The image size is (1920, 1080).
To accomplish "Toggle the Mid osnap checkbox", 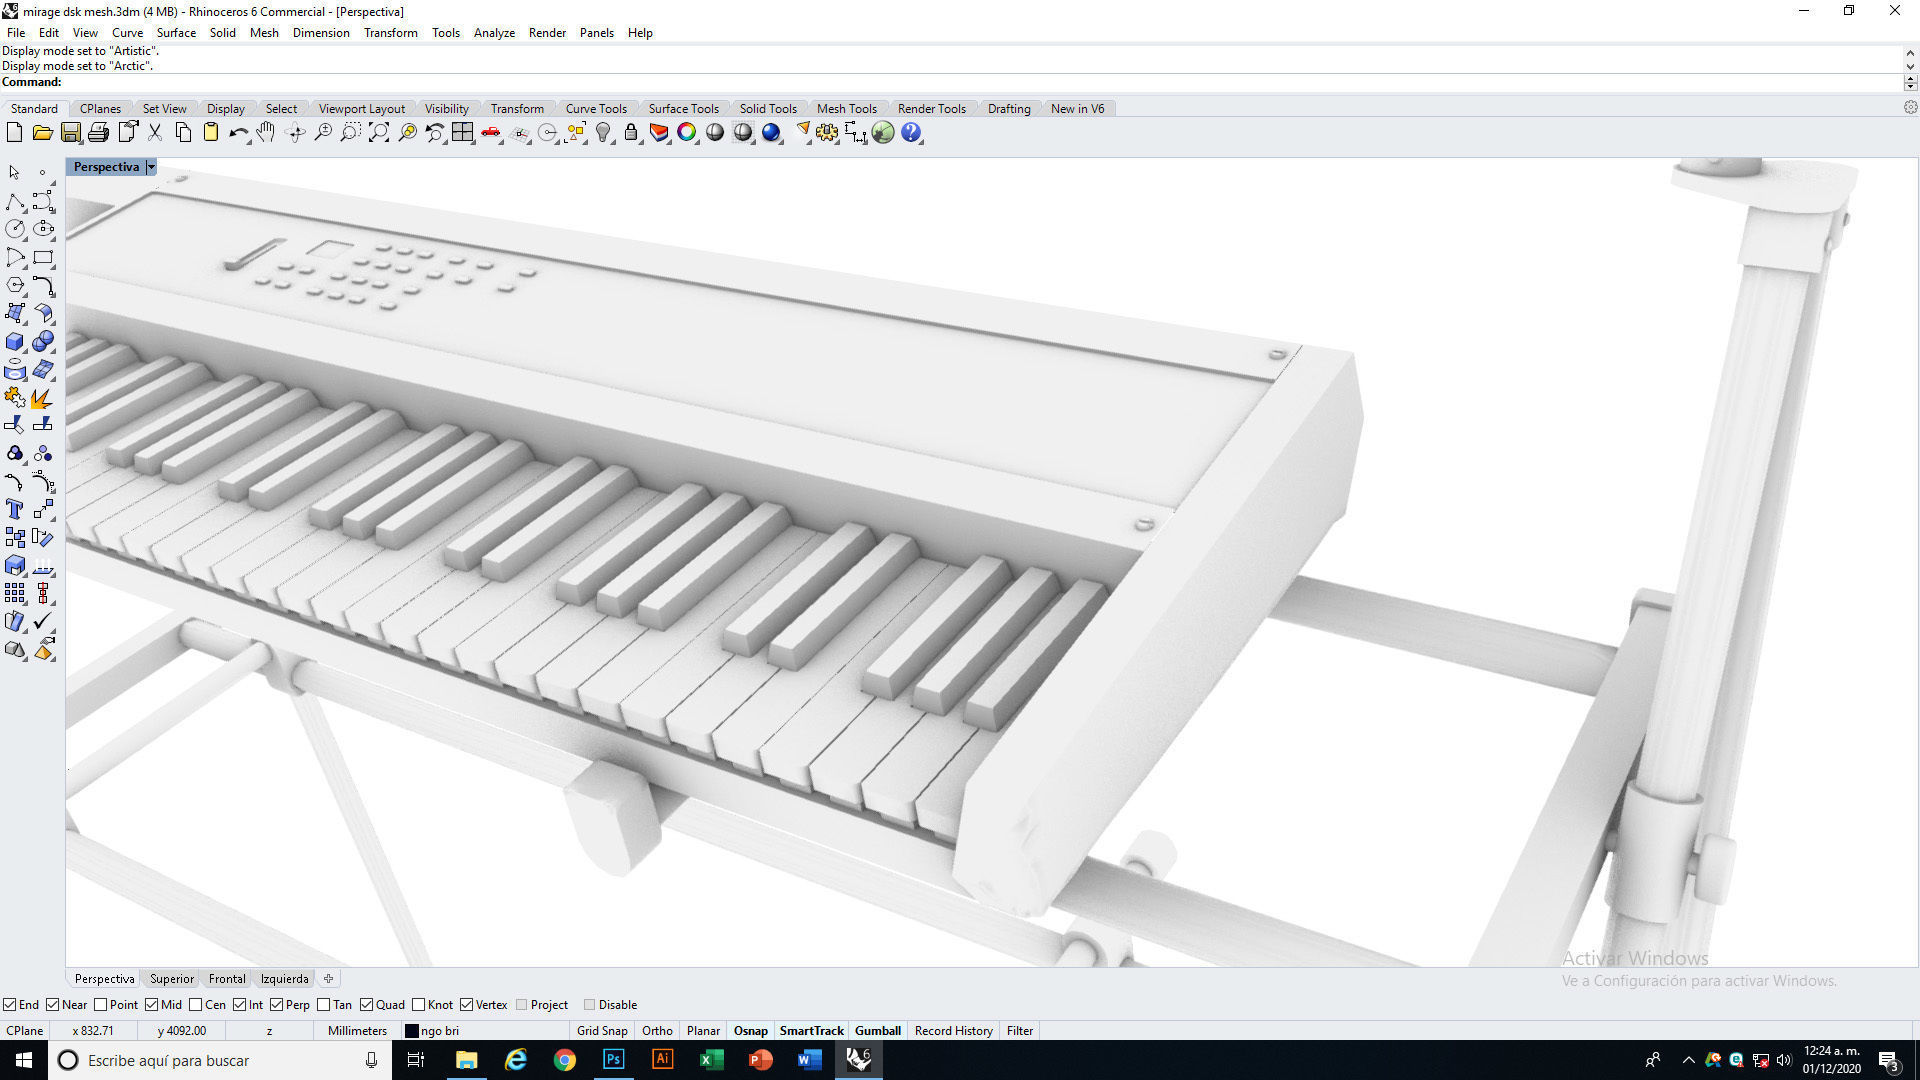I will click(152, 1005).
